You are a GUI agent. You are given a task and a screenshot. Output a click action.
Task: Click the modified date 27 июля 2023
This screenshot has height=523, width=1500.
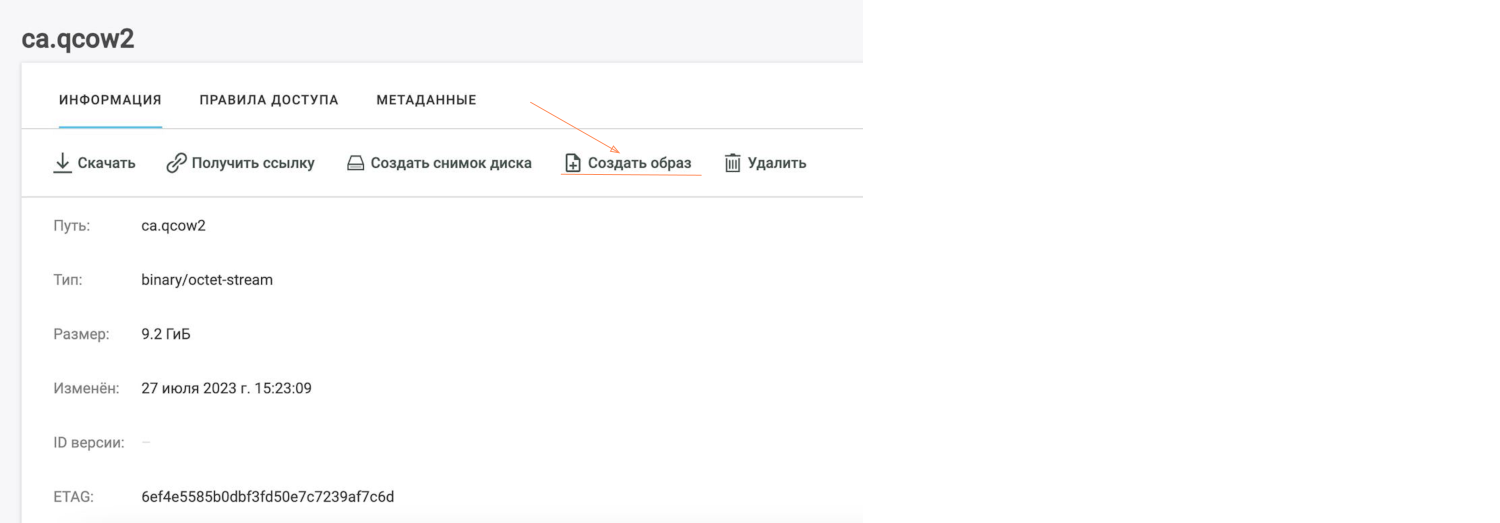[x=226, y=388]
